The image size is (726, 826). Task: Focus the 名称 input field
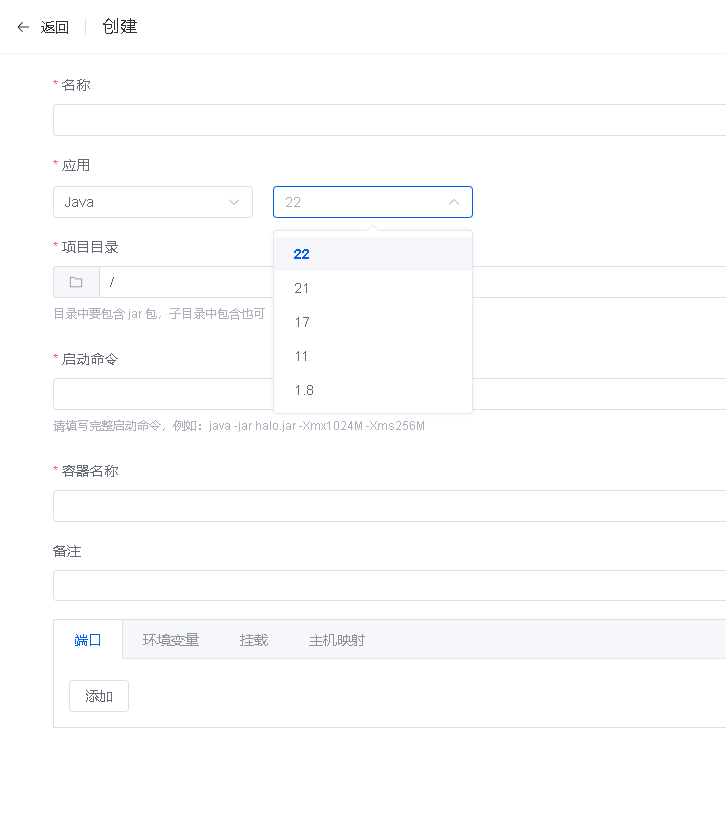click(x=390, y=120)
